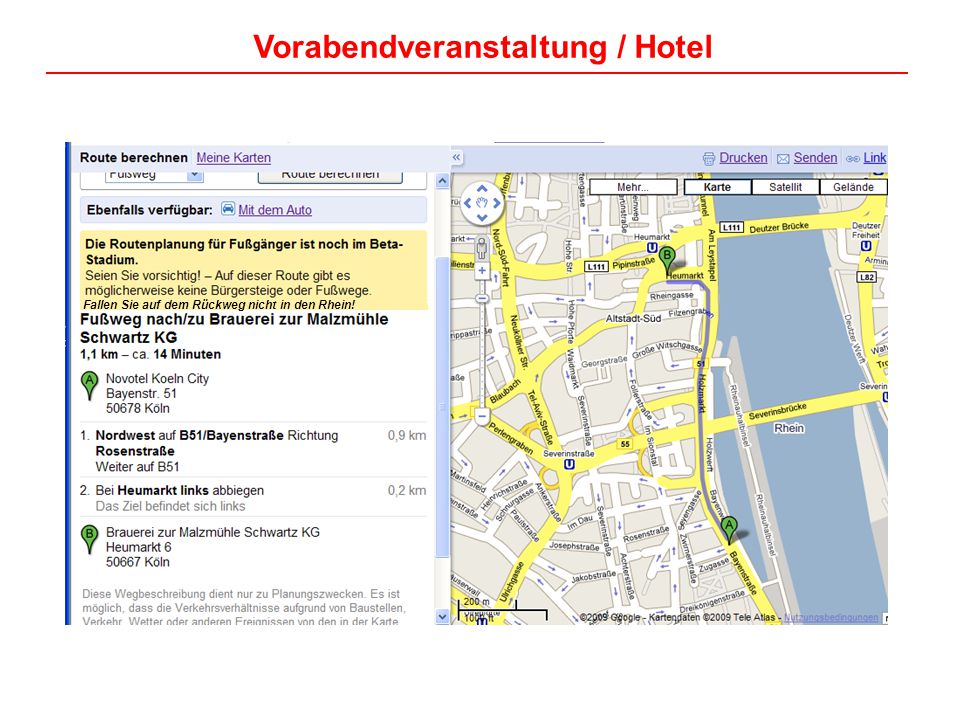
Task: Open the Mit dem Auto link
Action: [275, 210]
